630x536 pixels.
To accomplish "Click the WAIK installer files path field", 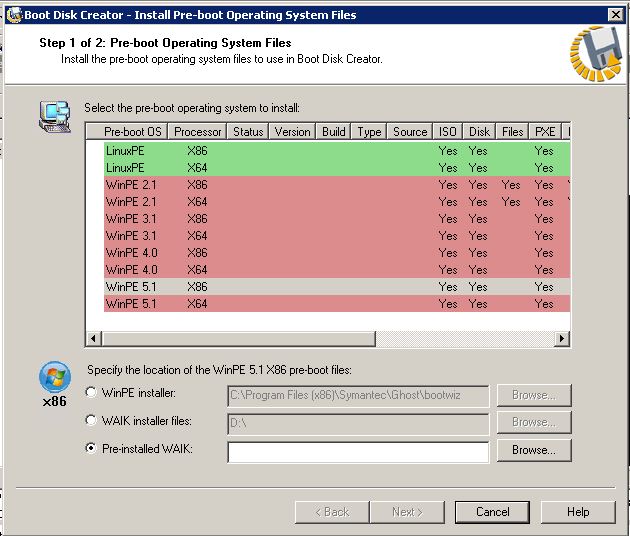I will click(358, 423).
